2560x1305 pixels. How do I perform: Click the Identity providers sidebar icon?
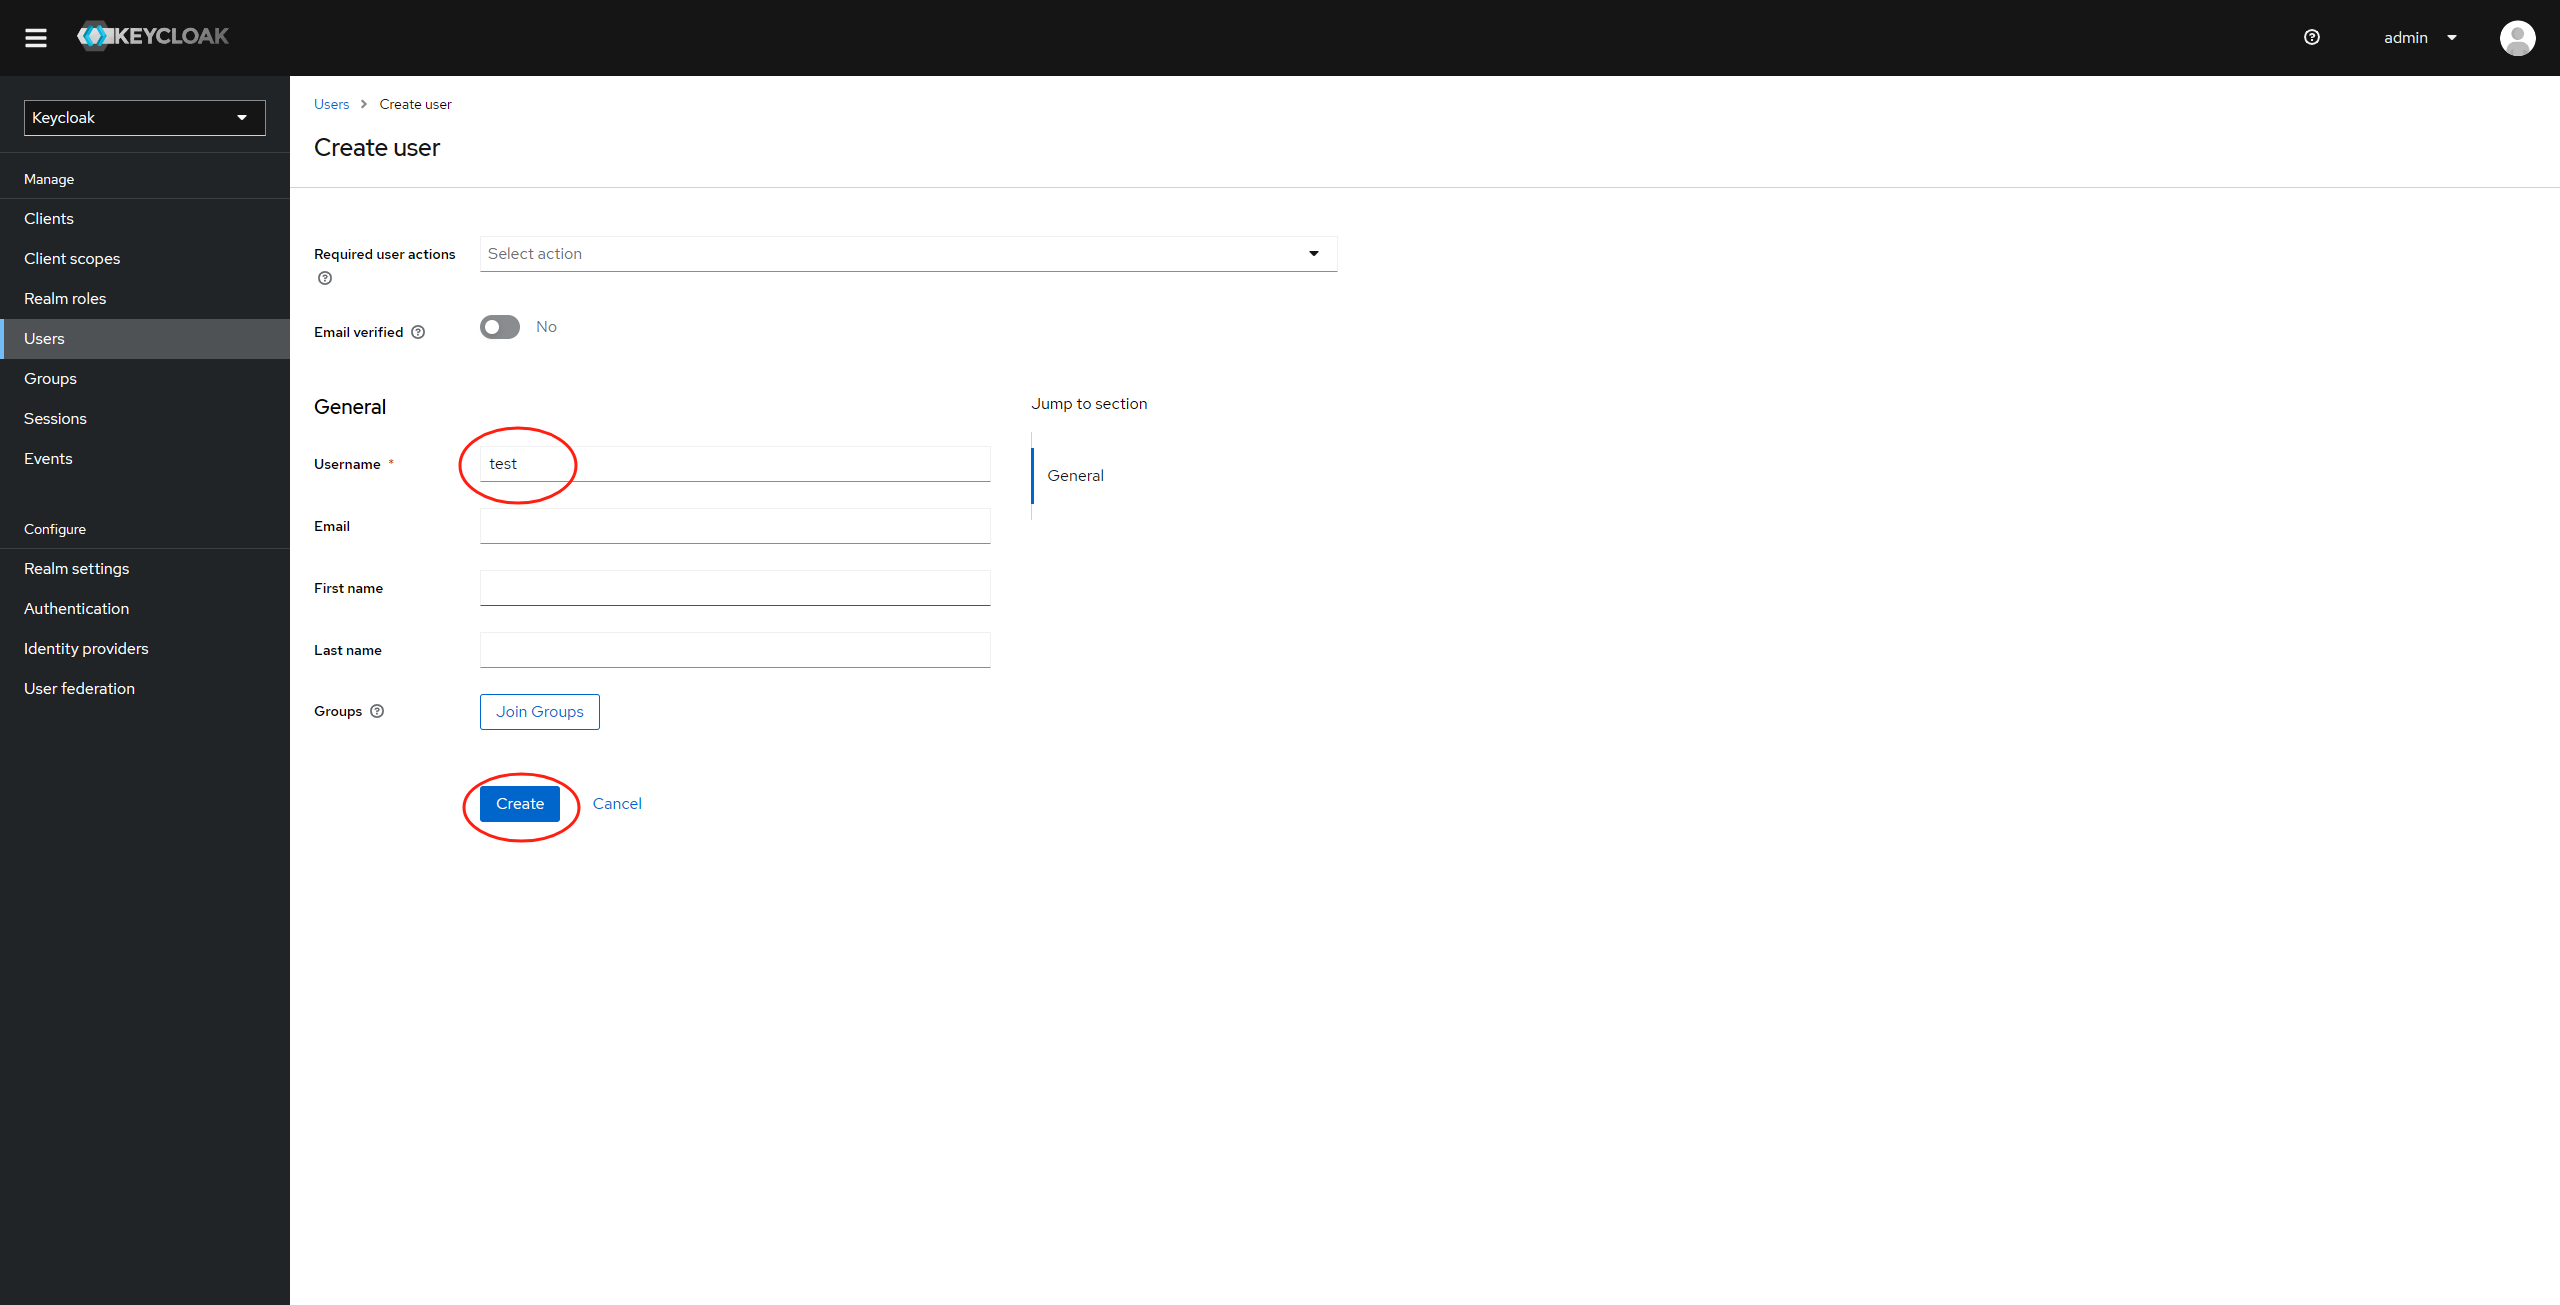pos(85,648)
